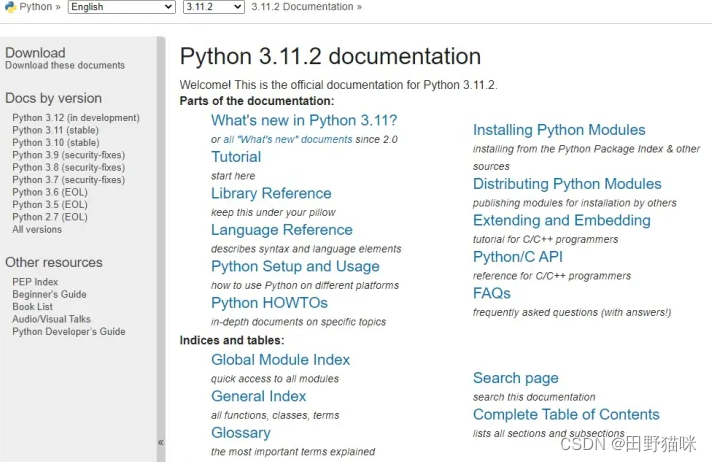Open the Python/C API reference
Image resolution: width=712 pixels, height=462 pixels.
(517, 257)
